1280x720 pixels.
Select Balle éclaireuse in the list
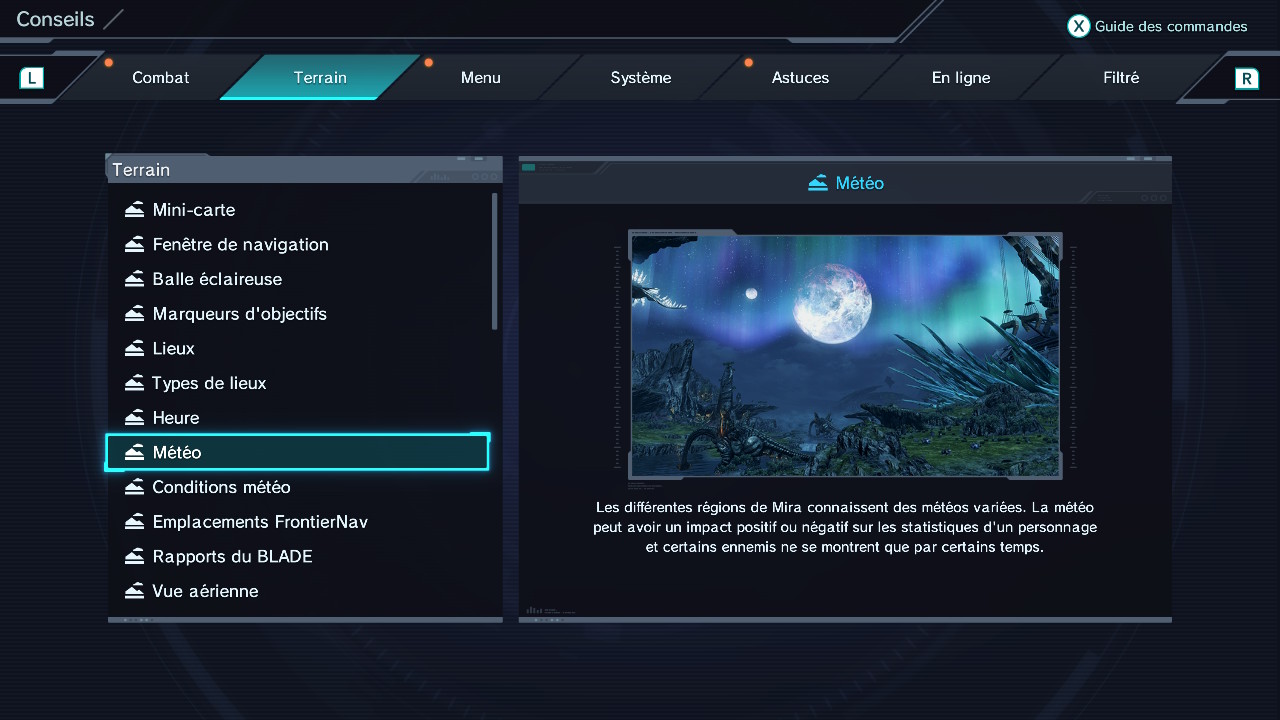click(298, 279)
